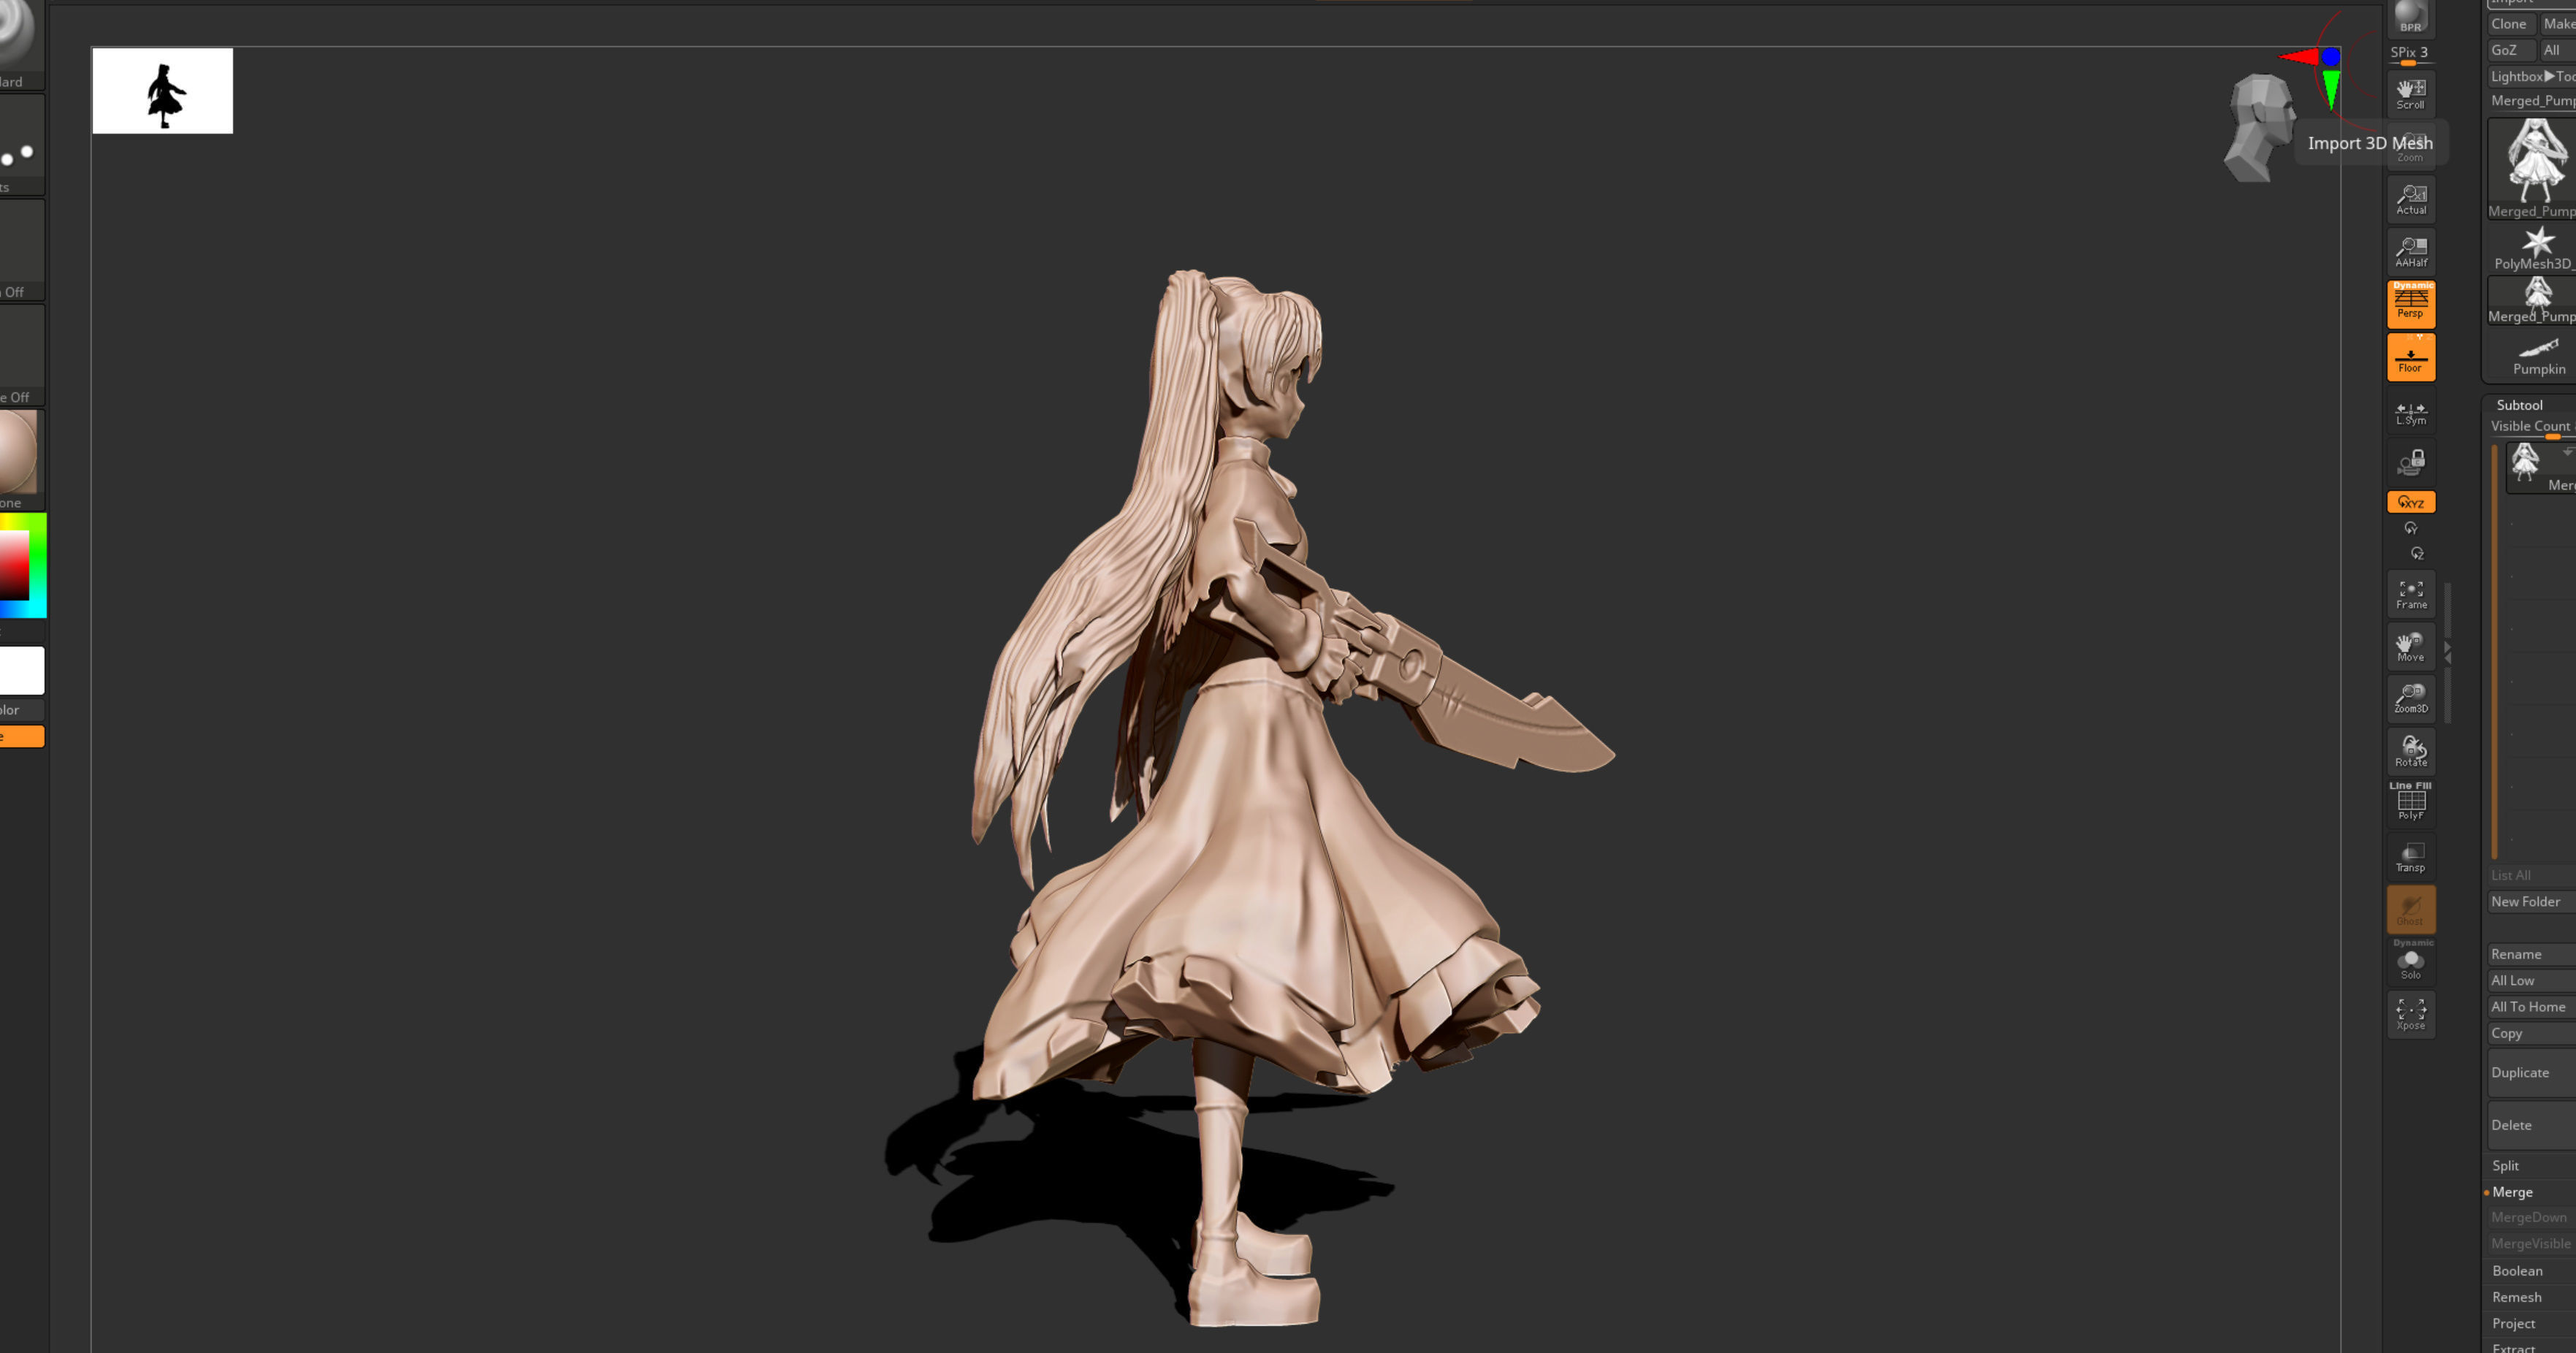Click the All Low button

pos(2531,980)
